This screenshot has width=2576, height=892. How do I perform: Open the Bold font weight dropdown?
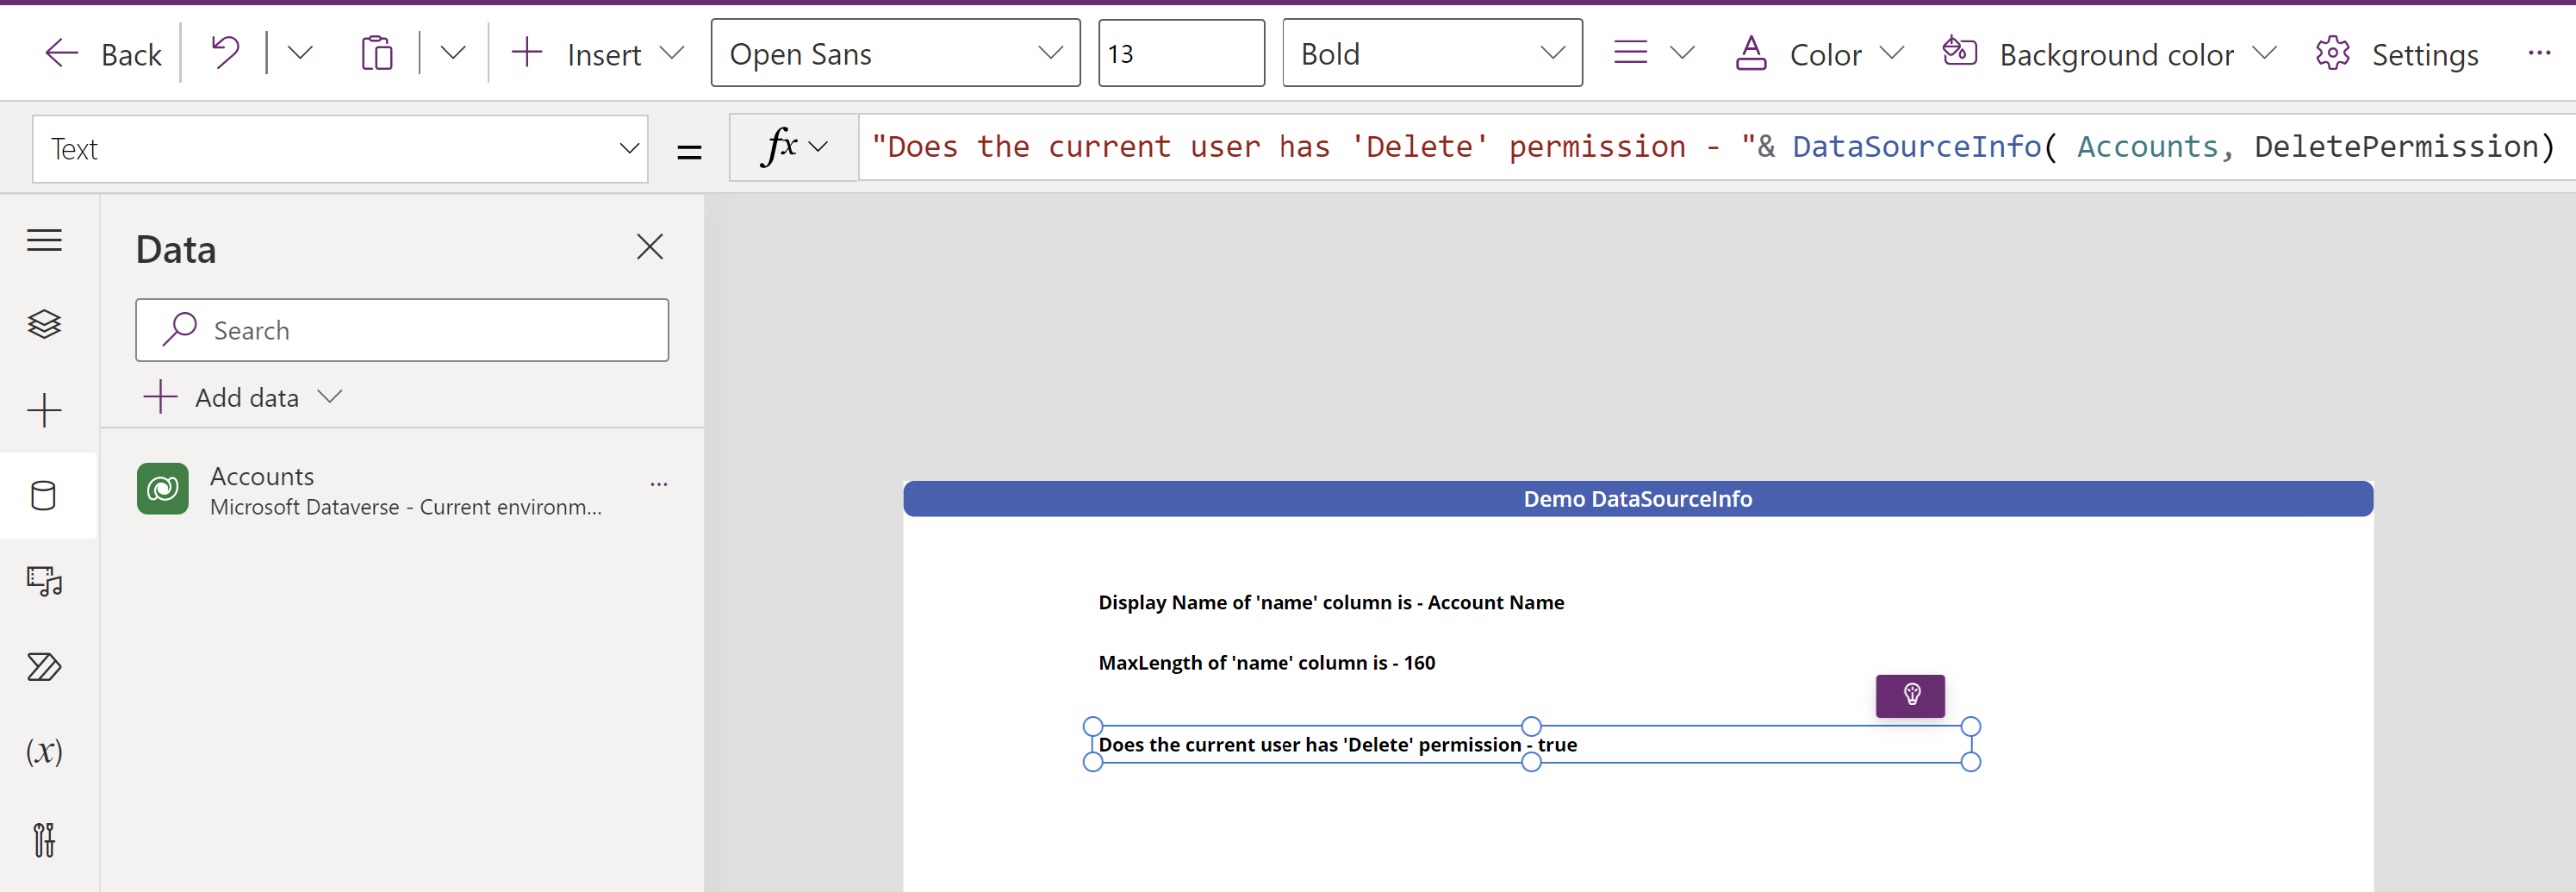pyautogui.click(x=1431, y=53)
